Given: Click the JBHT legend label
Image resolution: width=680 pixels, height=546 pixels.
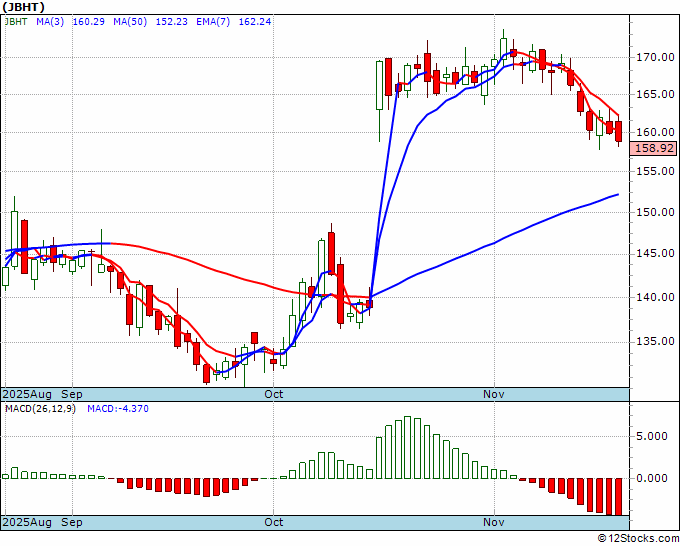Looking at the screenshot, I should (16, 21).
